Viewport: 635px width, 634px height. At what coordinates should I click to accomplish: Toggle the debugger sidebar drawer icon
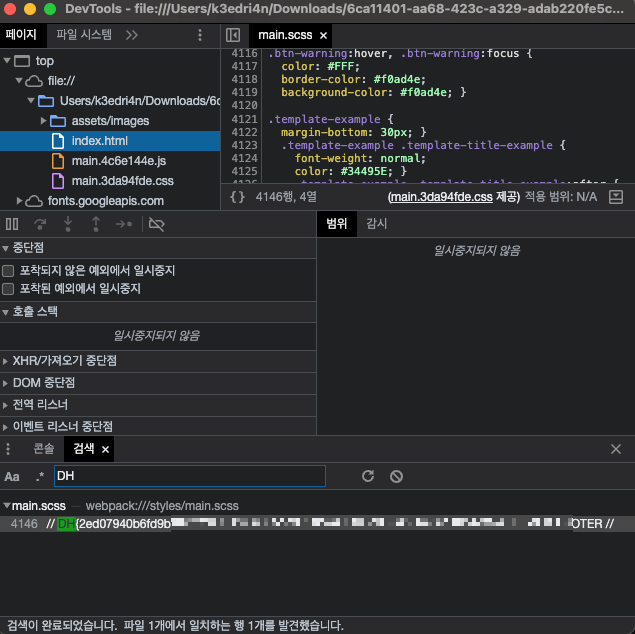[x=616, y=197]
